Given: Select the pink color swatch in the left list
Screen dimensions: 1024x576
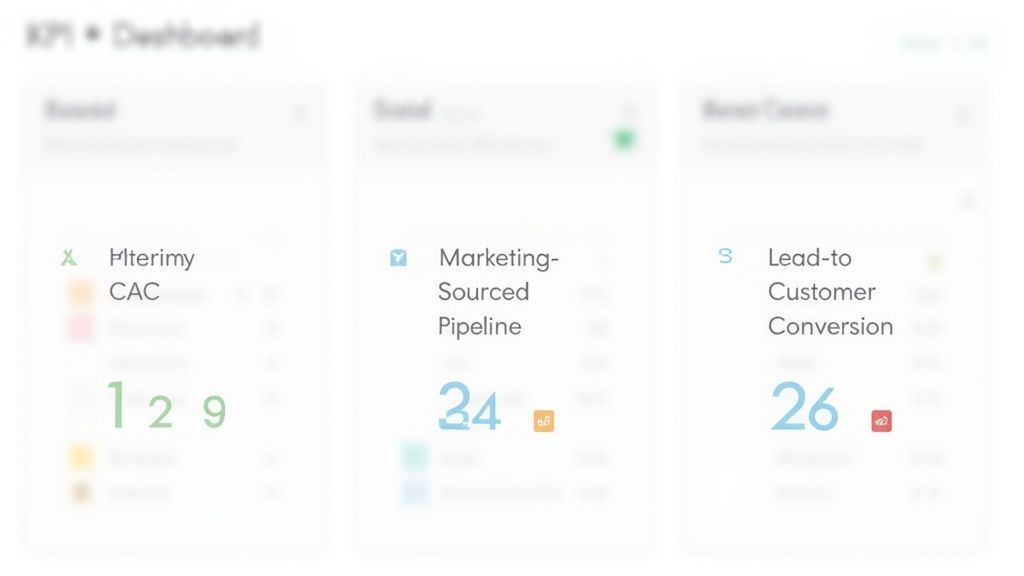Looking at the screenshot, I should pos(80,328).
